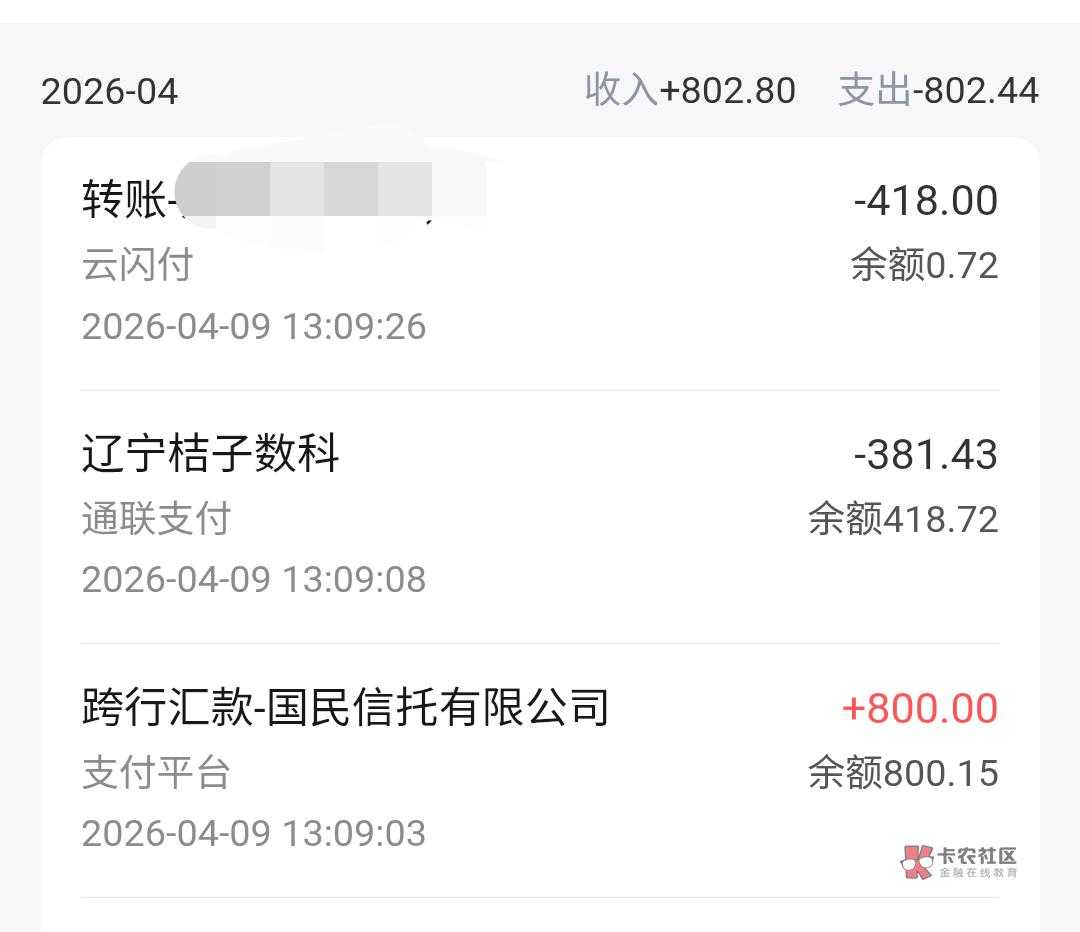The width and height of the screenshot is (1080, 932).
Task: Click the -802.44 expense total
Action: pos(976,91)
